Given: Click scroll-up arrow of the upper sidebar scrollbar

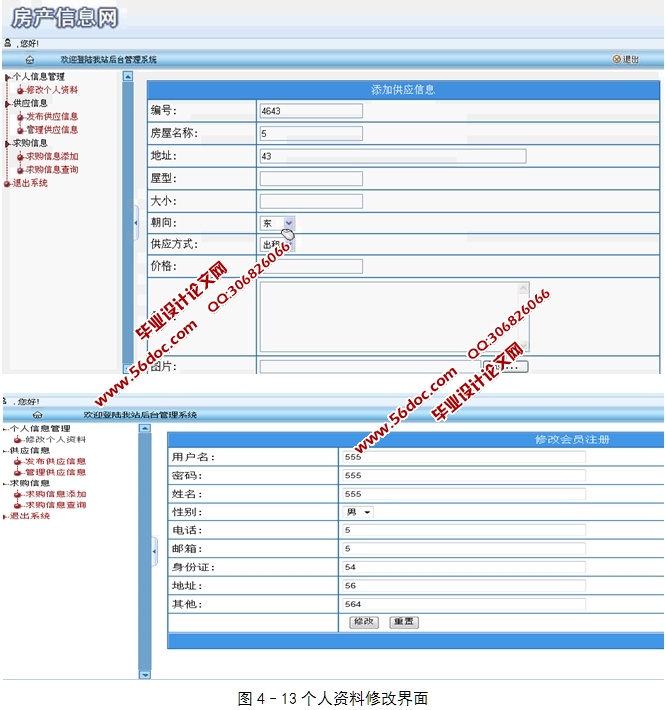Looking at the screenshot, I should [x=127, y=76].
